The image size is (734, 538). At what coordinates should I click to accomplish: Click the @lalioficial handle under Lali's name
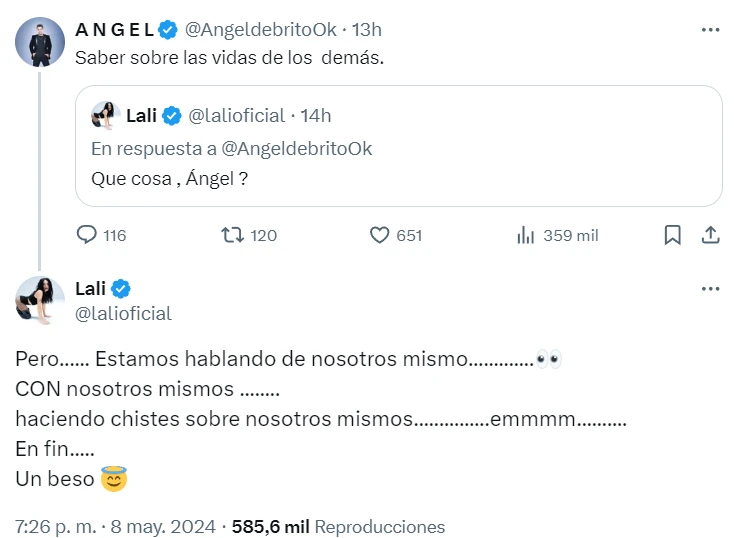point(123,313)
